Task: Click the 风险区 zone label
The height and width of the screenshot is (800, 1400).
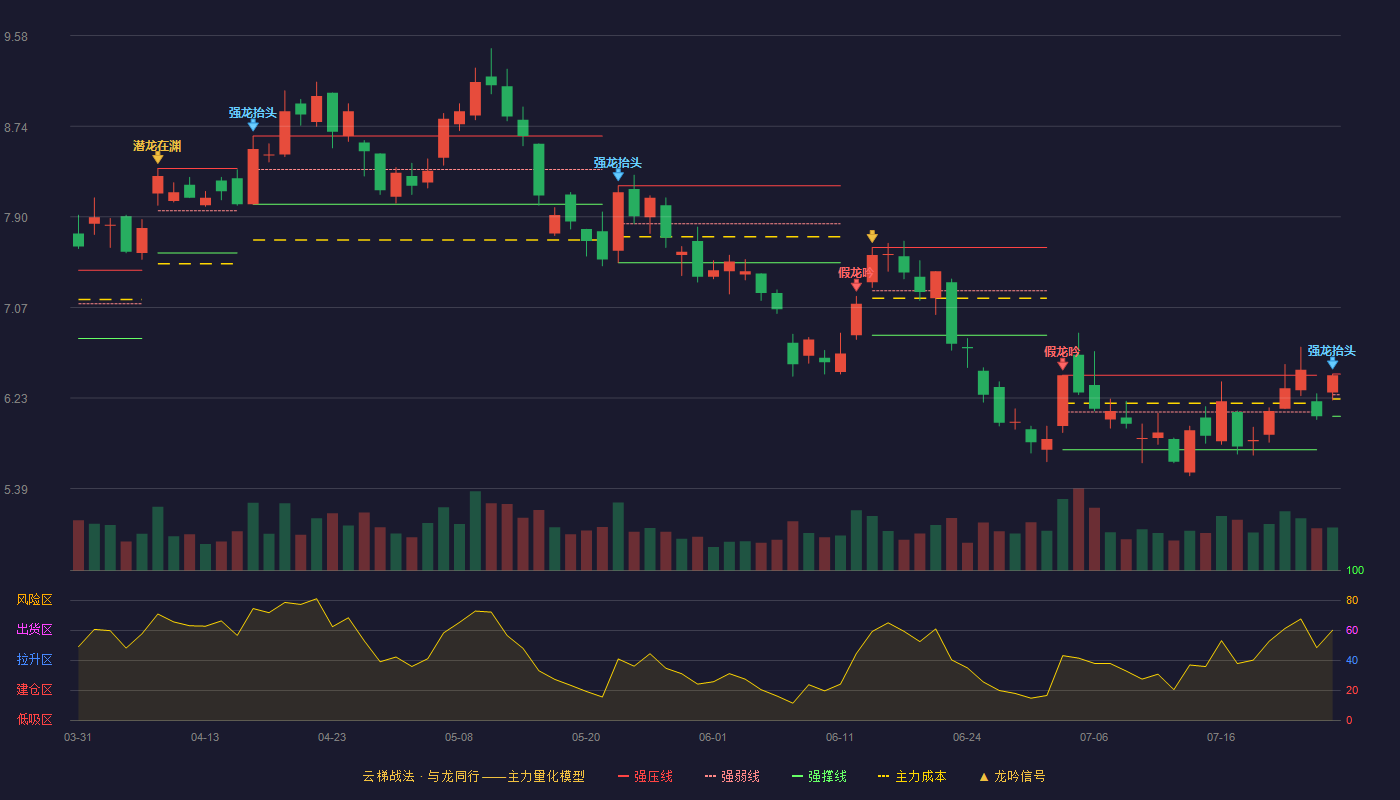Action: click(x=34, y=600)
